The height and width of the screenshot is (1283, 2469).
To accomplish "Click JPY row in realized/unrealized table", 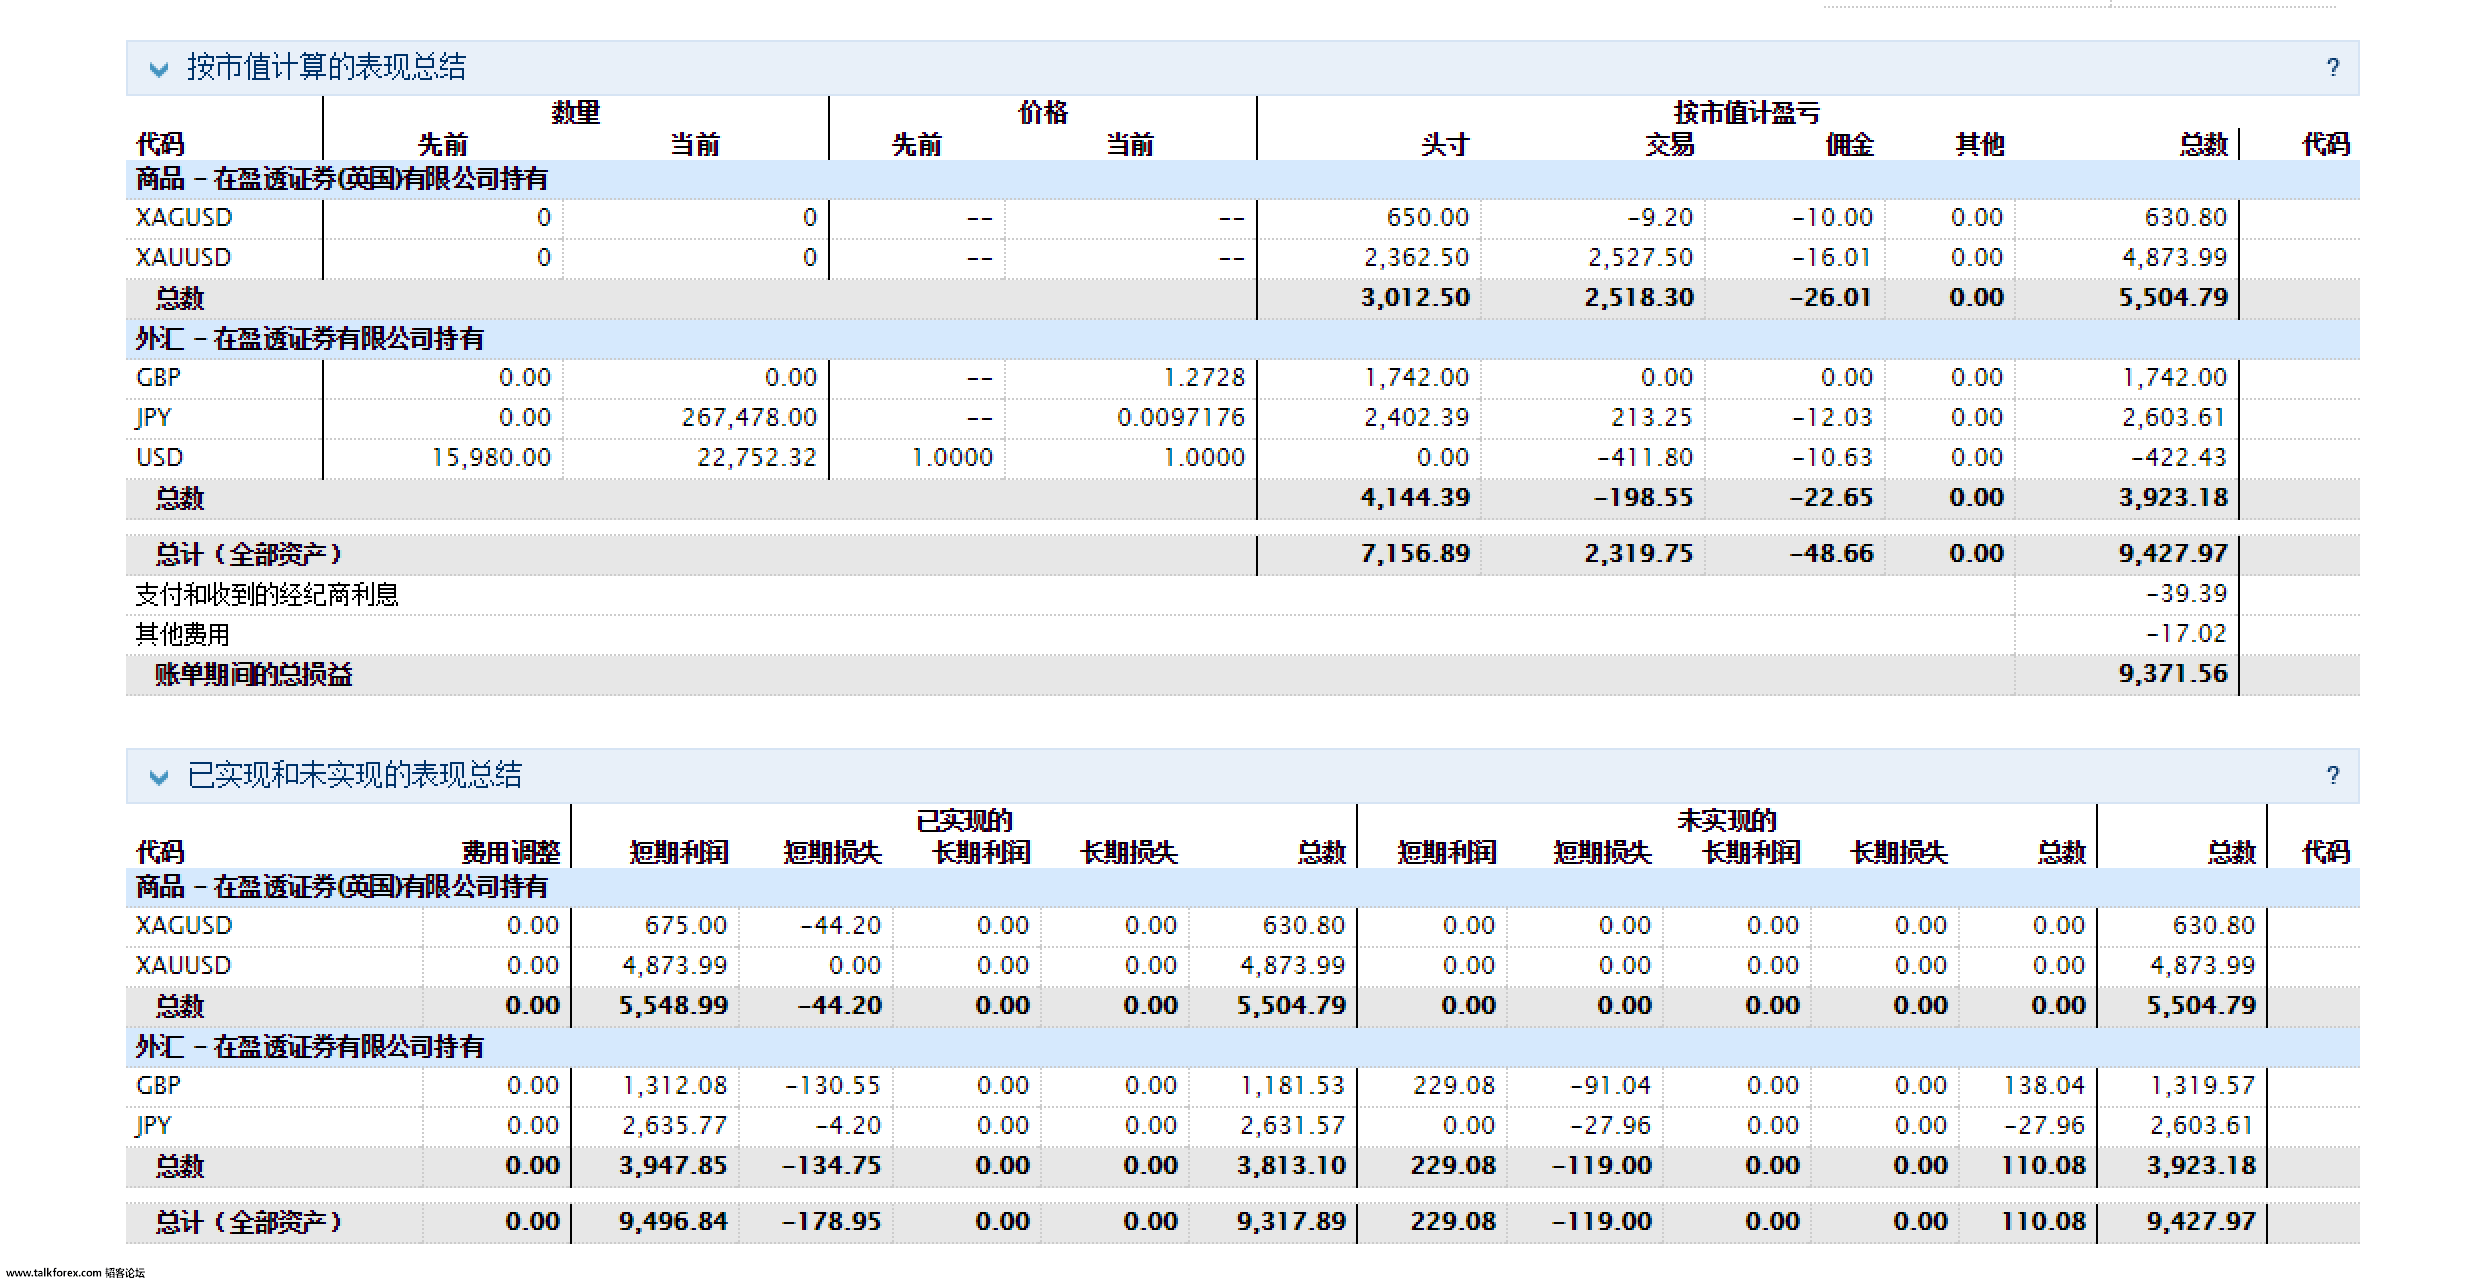I will 1242,1126.
